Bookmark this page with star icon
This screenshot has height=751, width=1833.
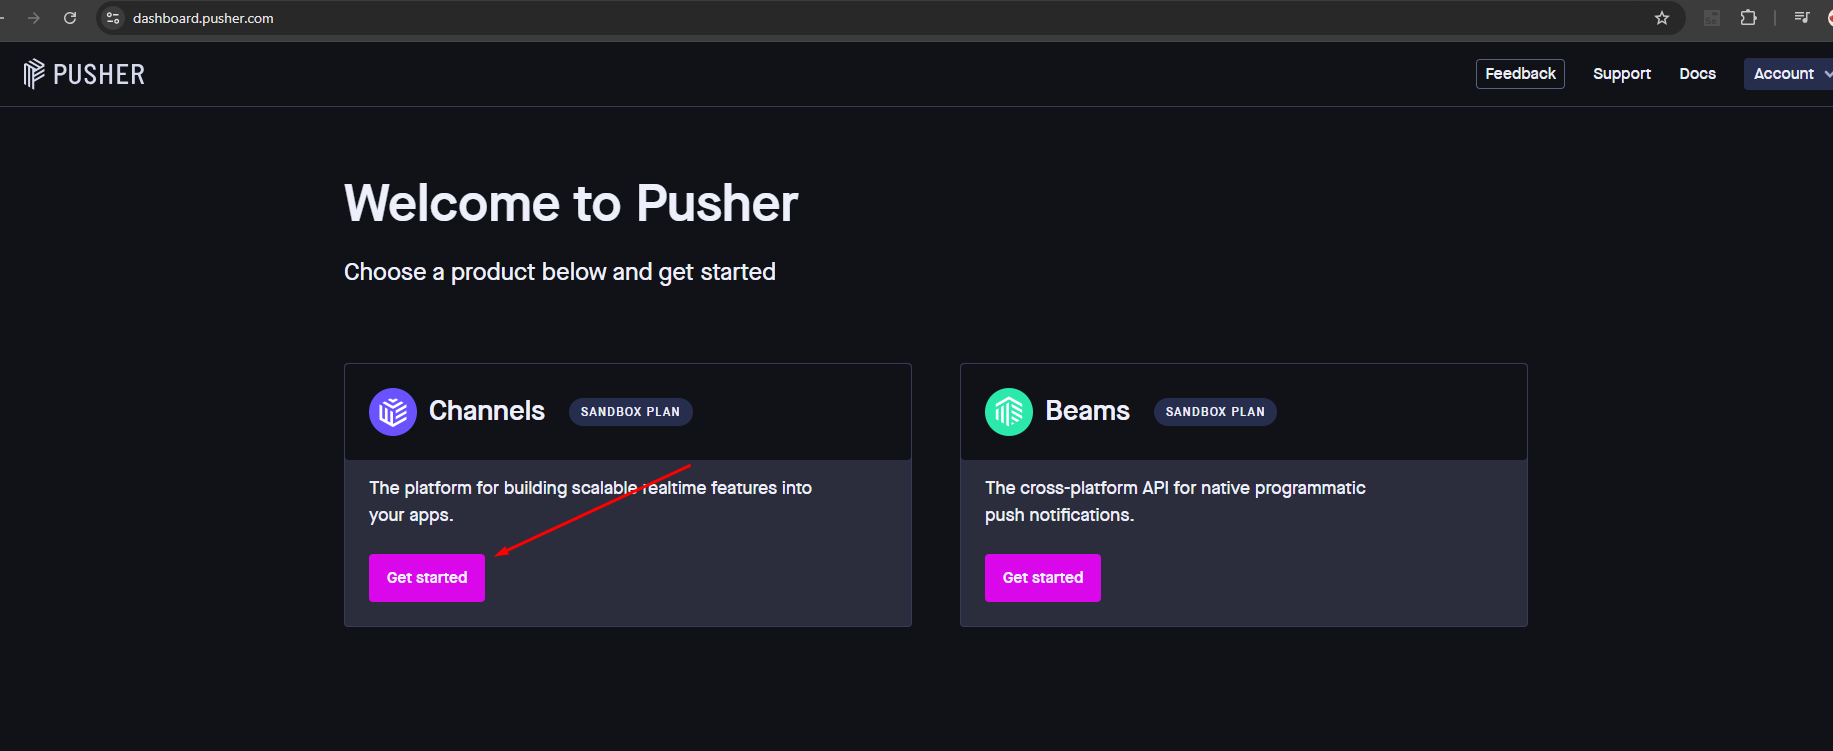click(x=1662, y=18)
